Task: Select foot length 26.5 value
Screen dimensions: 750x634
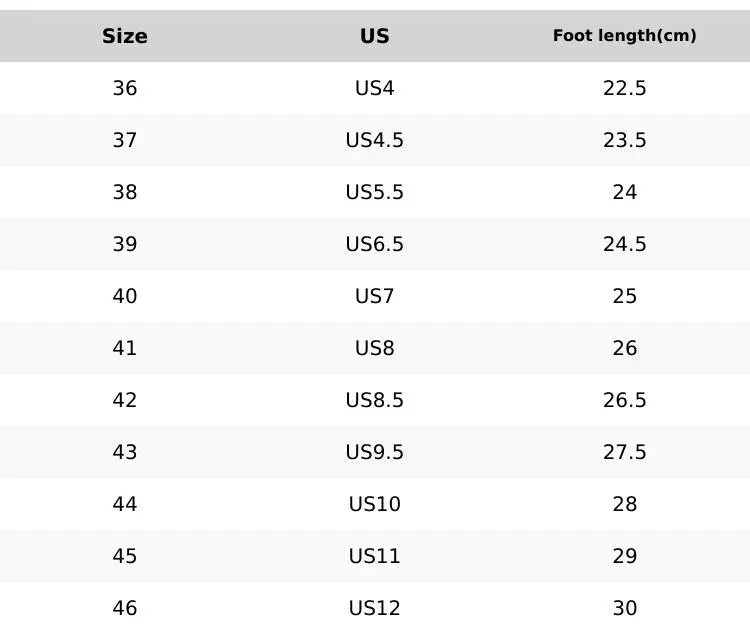Action: point(625,400)
